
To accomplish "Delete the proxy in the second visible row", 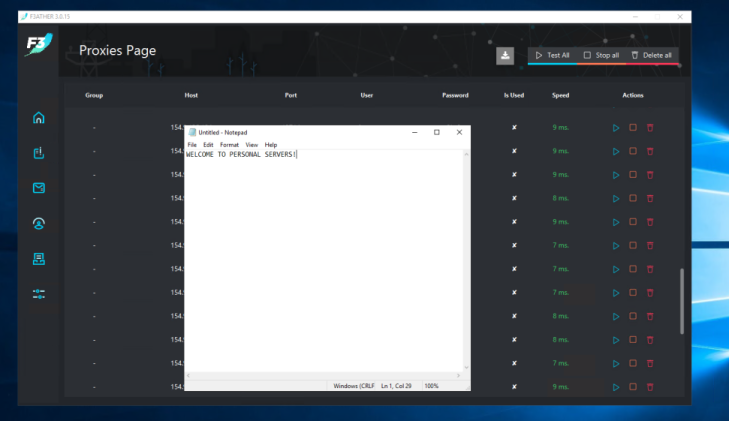I will tap(650, 151).
